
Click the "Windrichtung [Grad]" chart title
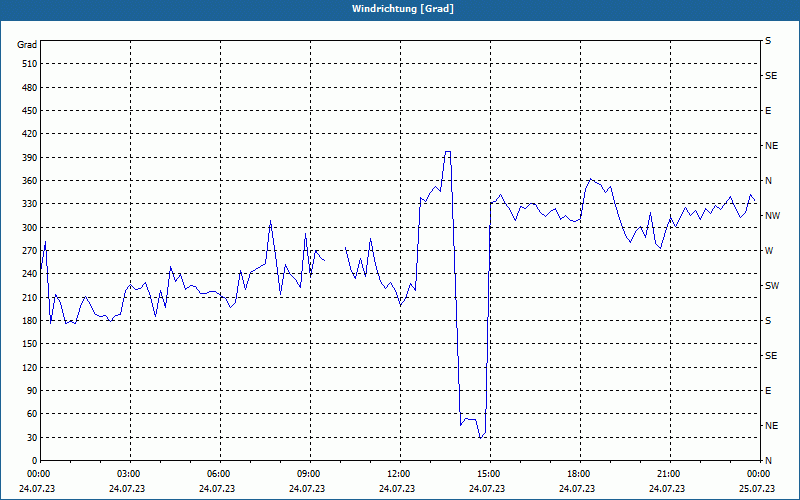tap(403, 9)
